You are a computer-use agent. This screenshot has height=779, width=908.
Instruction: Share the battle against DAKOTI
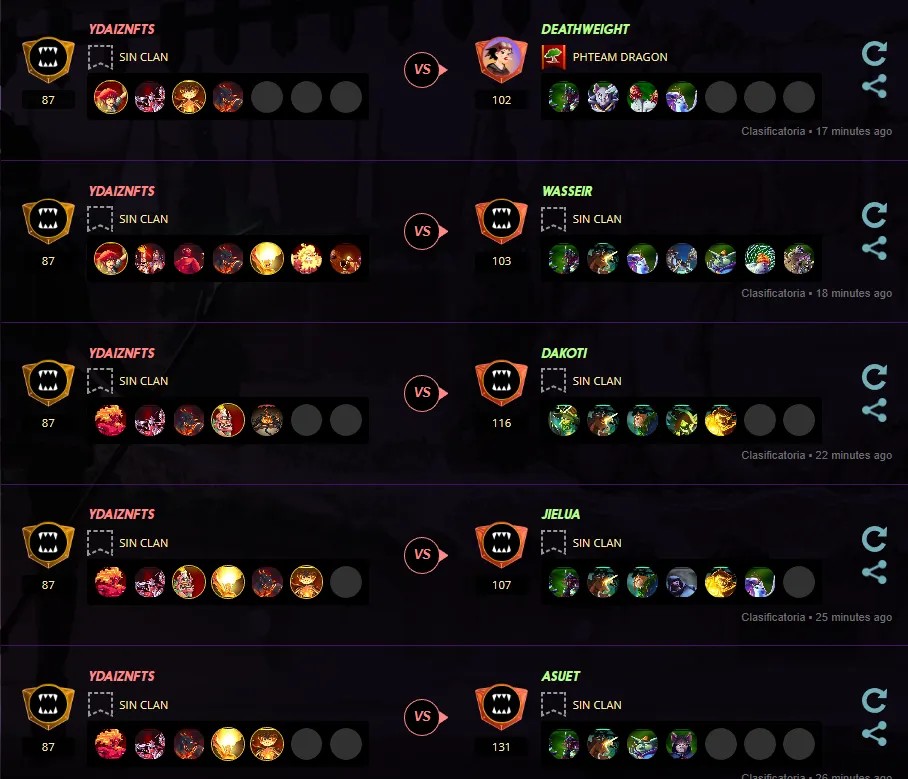(x=874, y=409)
